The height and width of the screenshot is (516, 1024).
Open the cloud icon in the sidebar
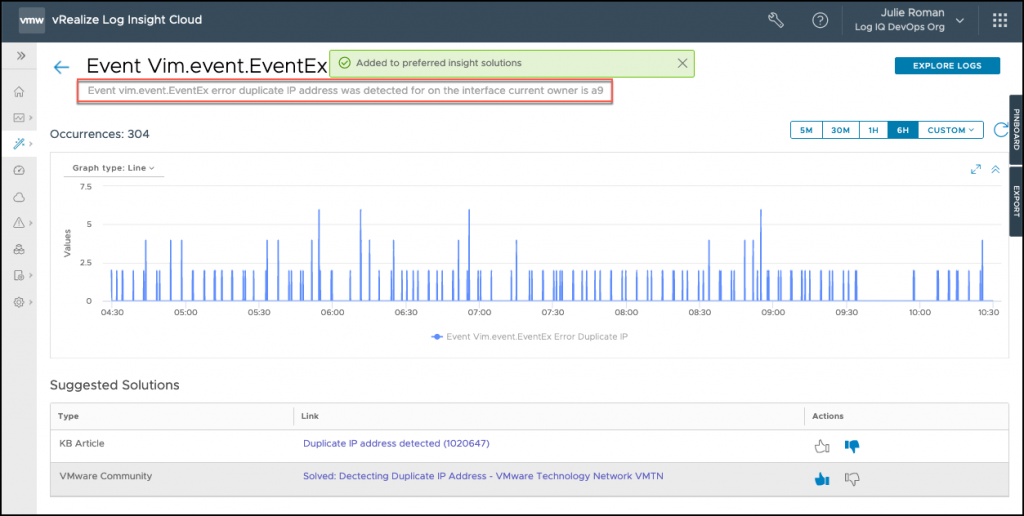[x=19, y=197]
